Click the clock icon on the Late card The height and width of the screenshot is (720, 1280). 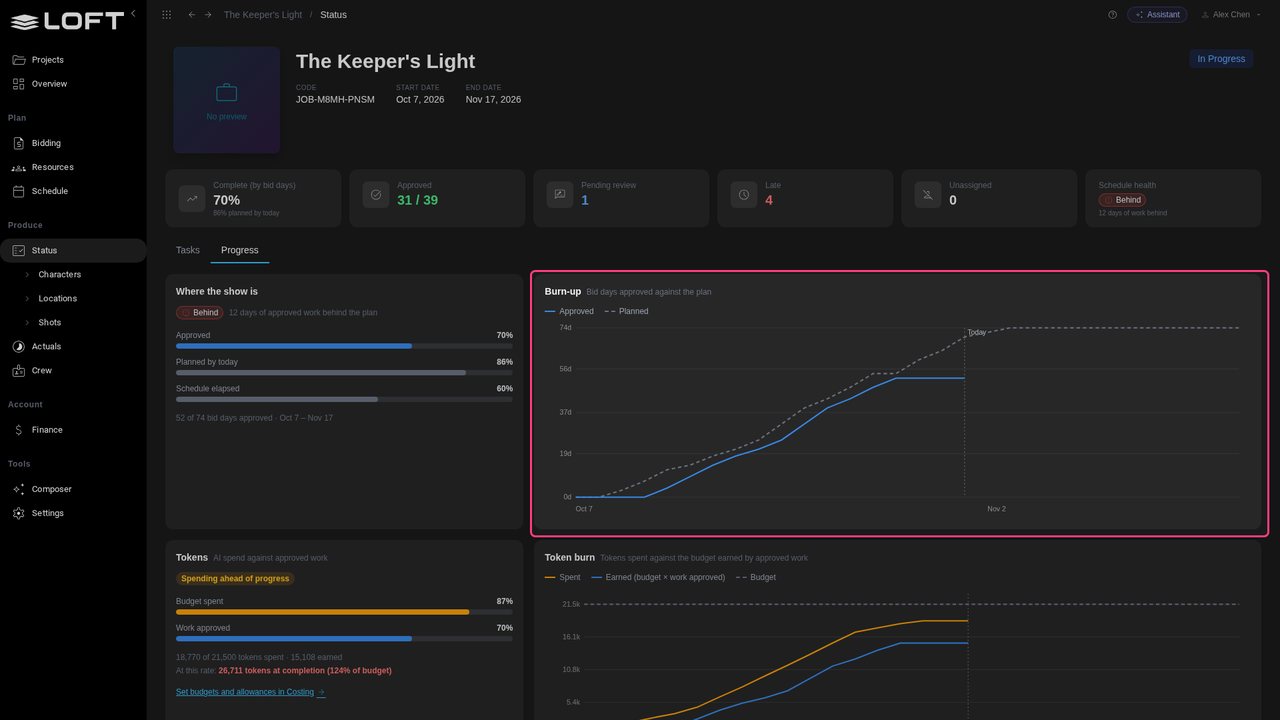coord(744,195)
